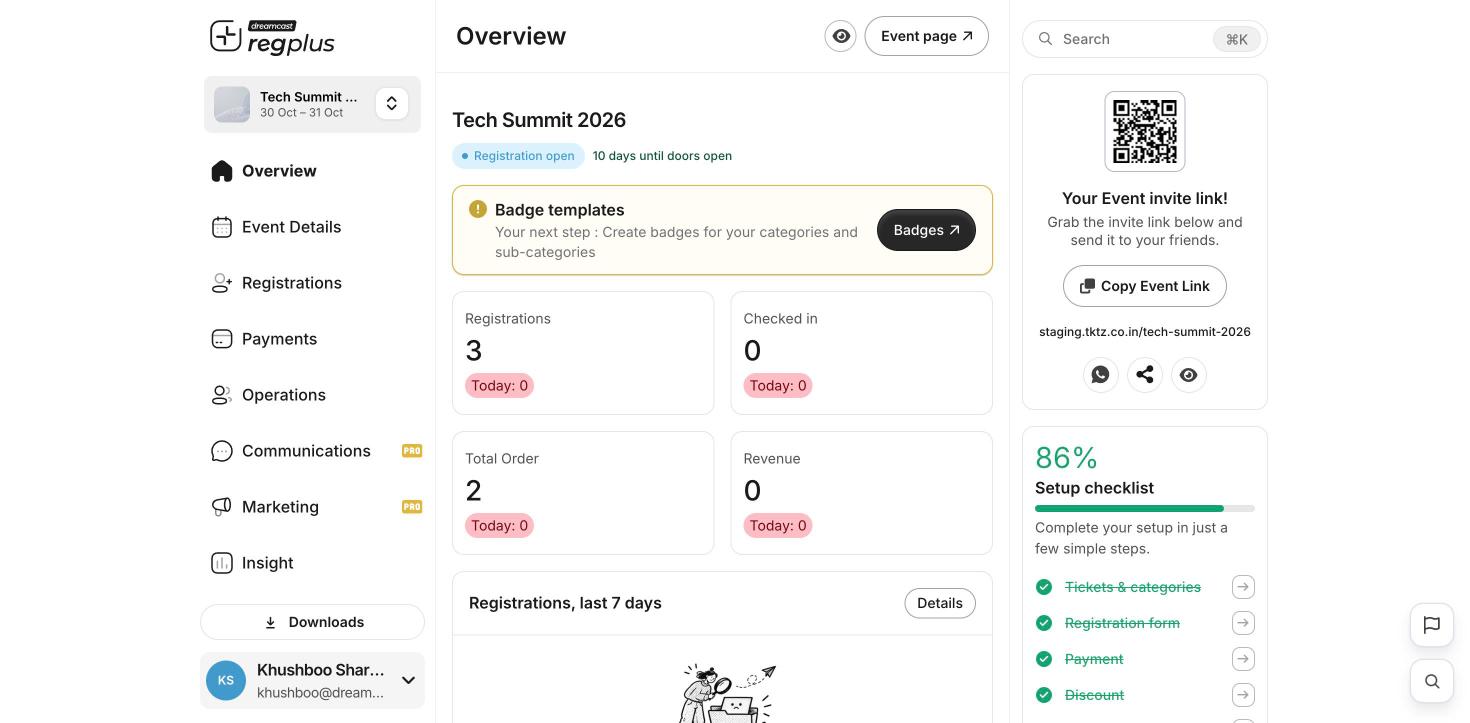Open the event switcher chevrons
Image resolution: width=1470 pixels, height=723 pixels.
(392, 104)
